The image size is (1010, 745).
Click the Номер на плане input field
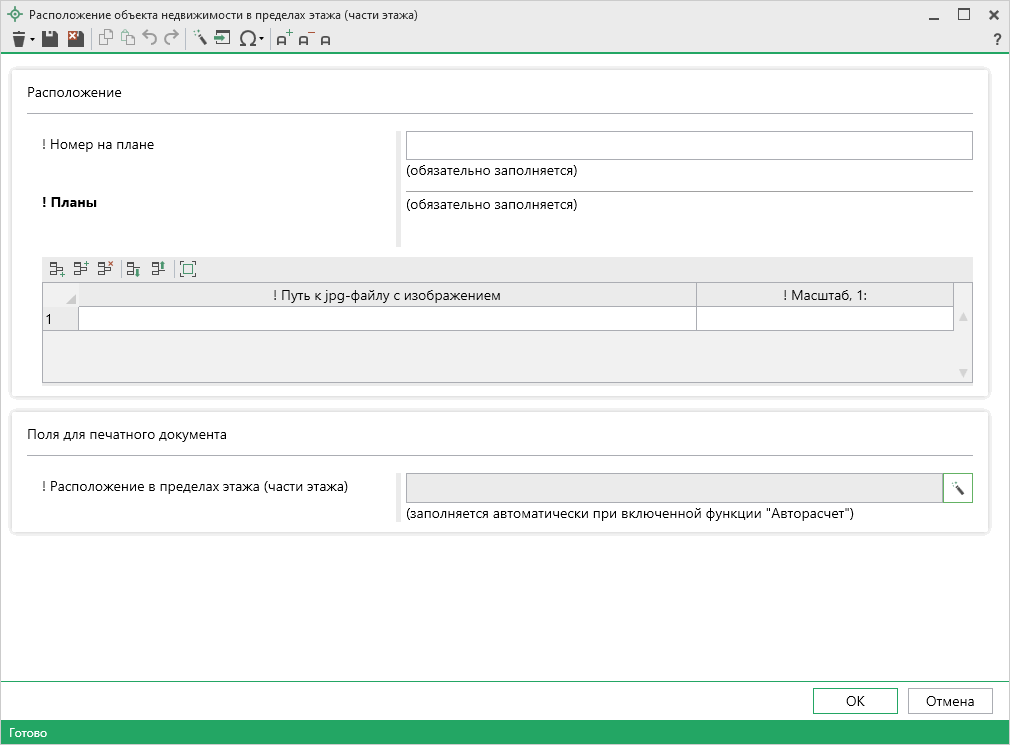688,146
